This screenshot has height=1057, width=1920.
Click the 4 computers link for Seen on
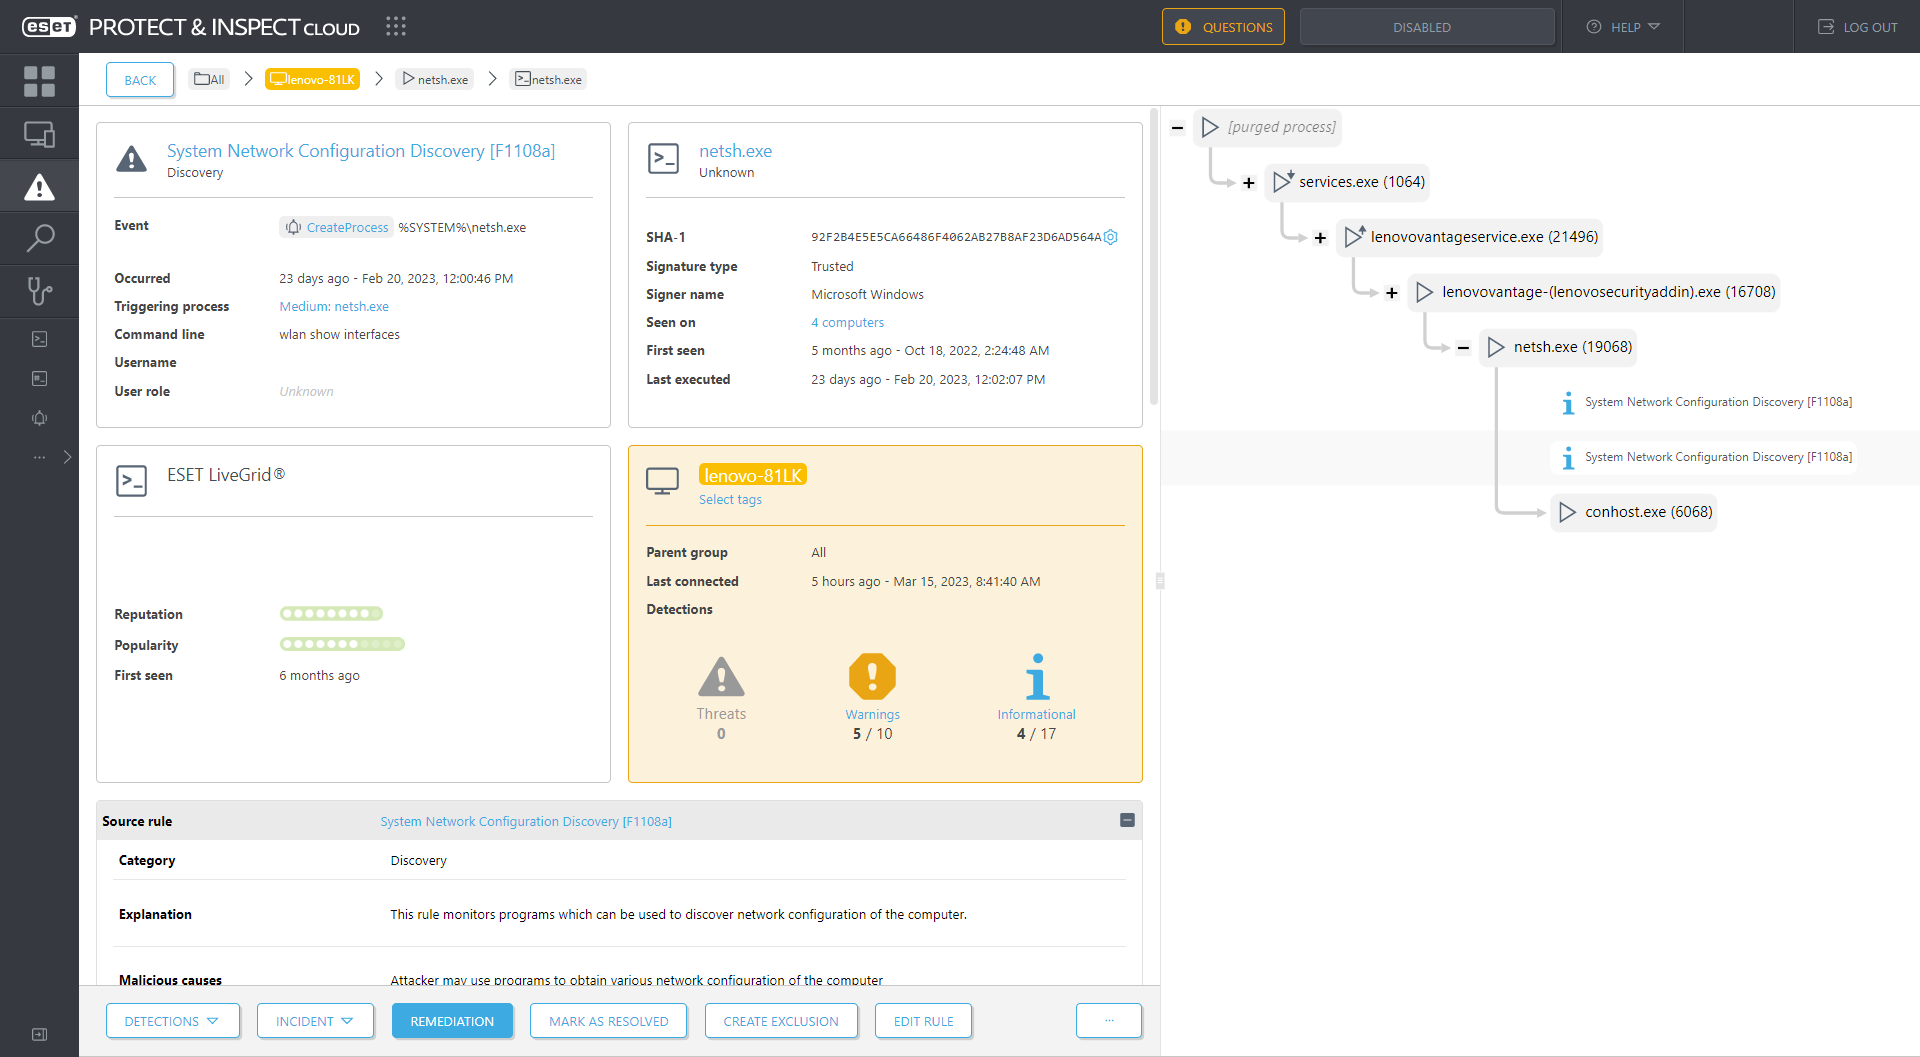(x=847, y=322)
